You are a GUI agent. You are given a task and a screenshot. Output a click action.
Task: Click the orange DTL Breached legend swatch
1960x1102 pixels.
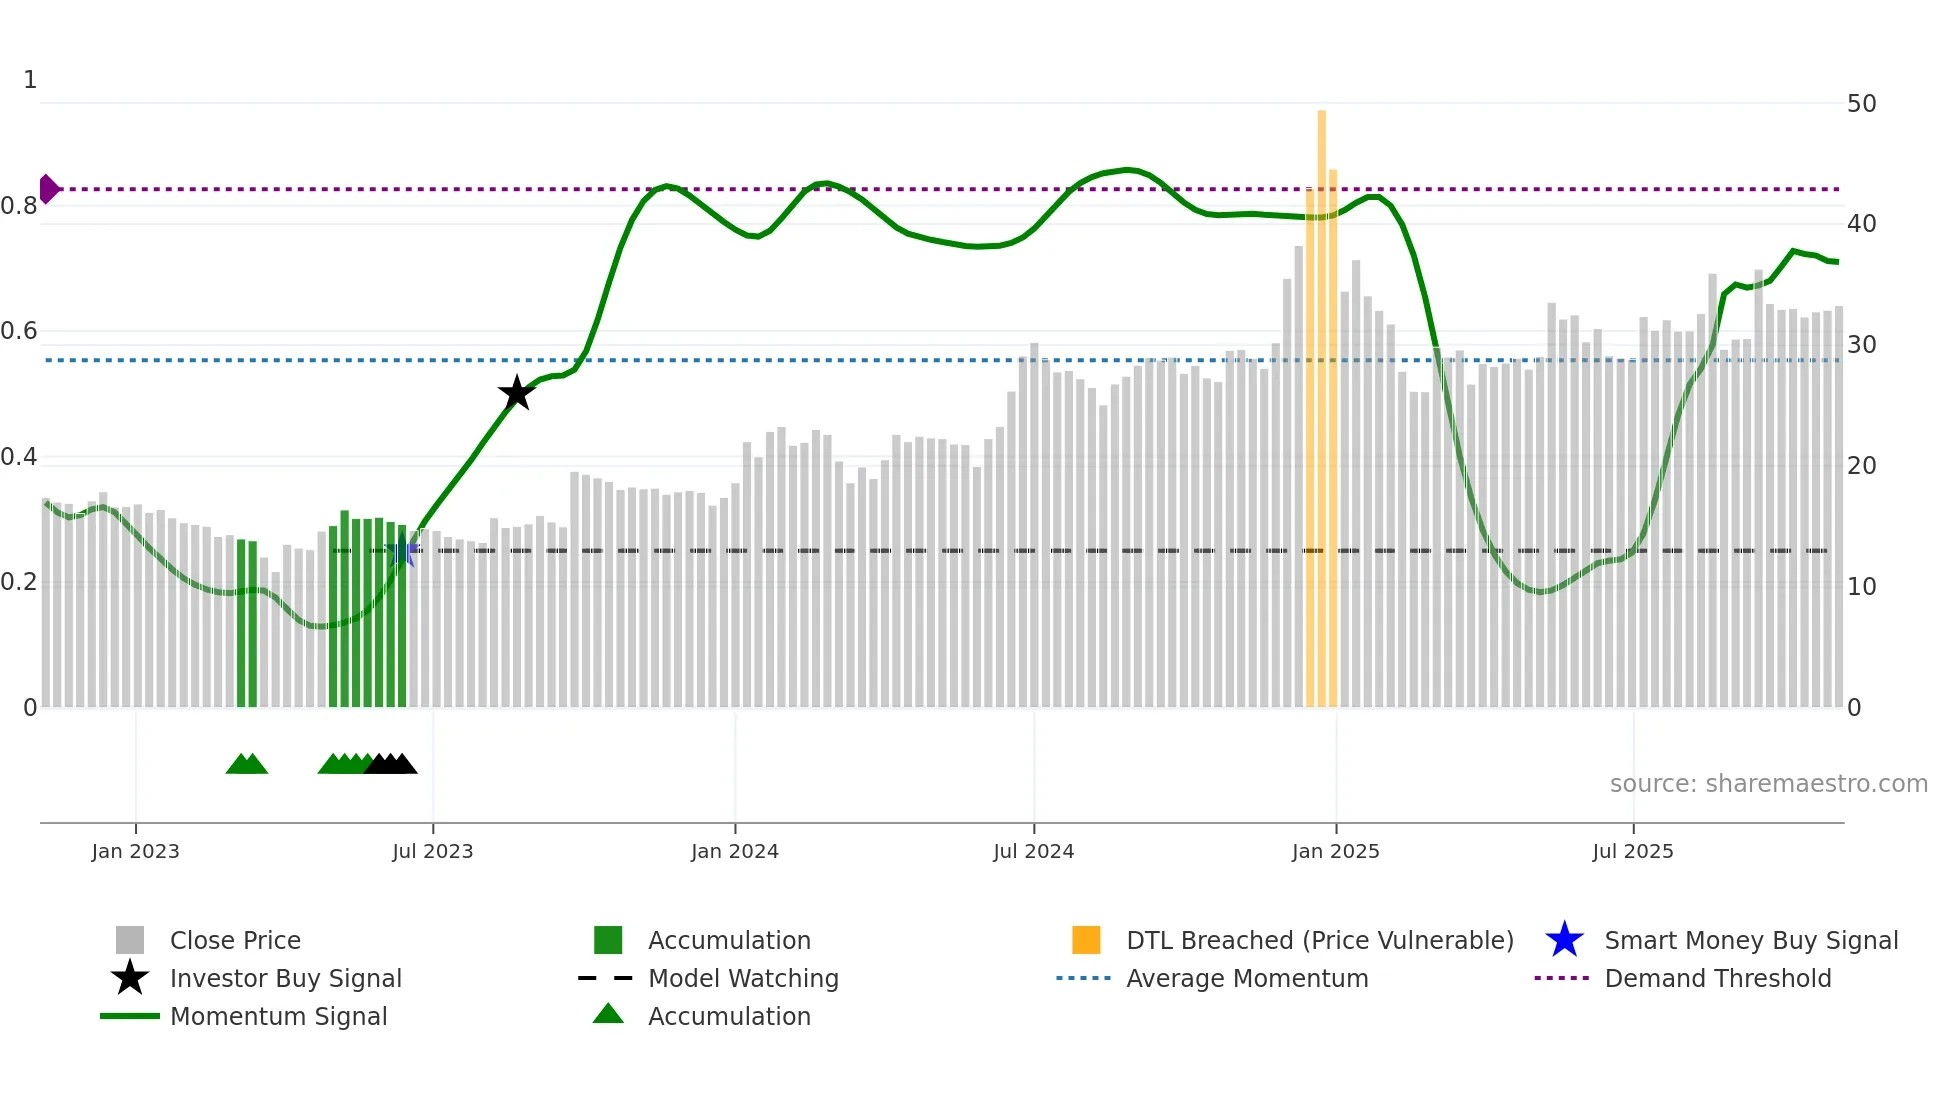pyautogui.click(x=1086, y=940)
